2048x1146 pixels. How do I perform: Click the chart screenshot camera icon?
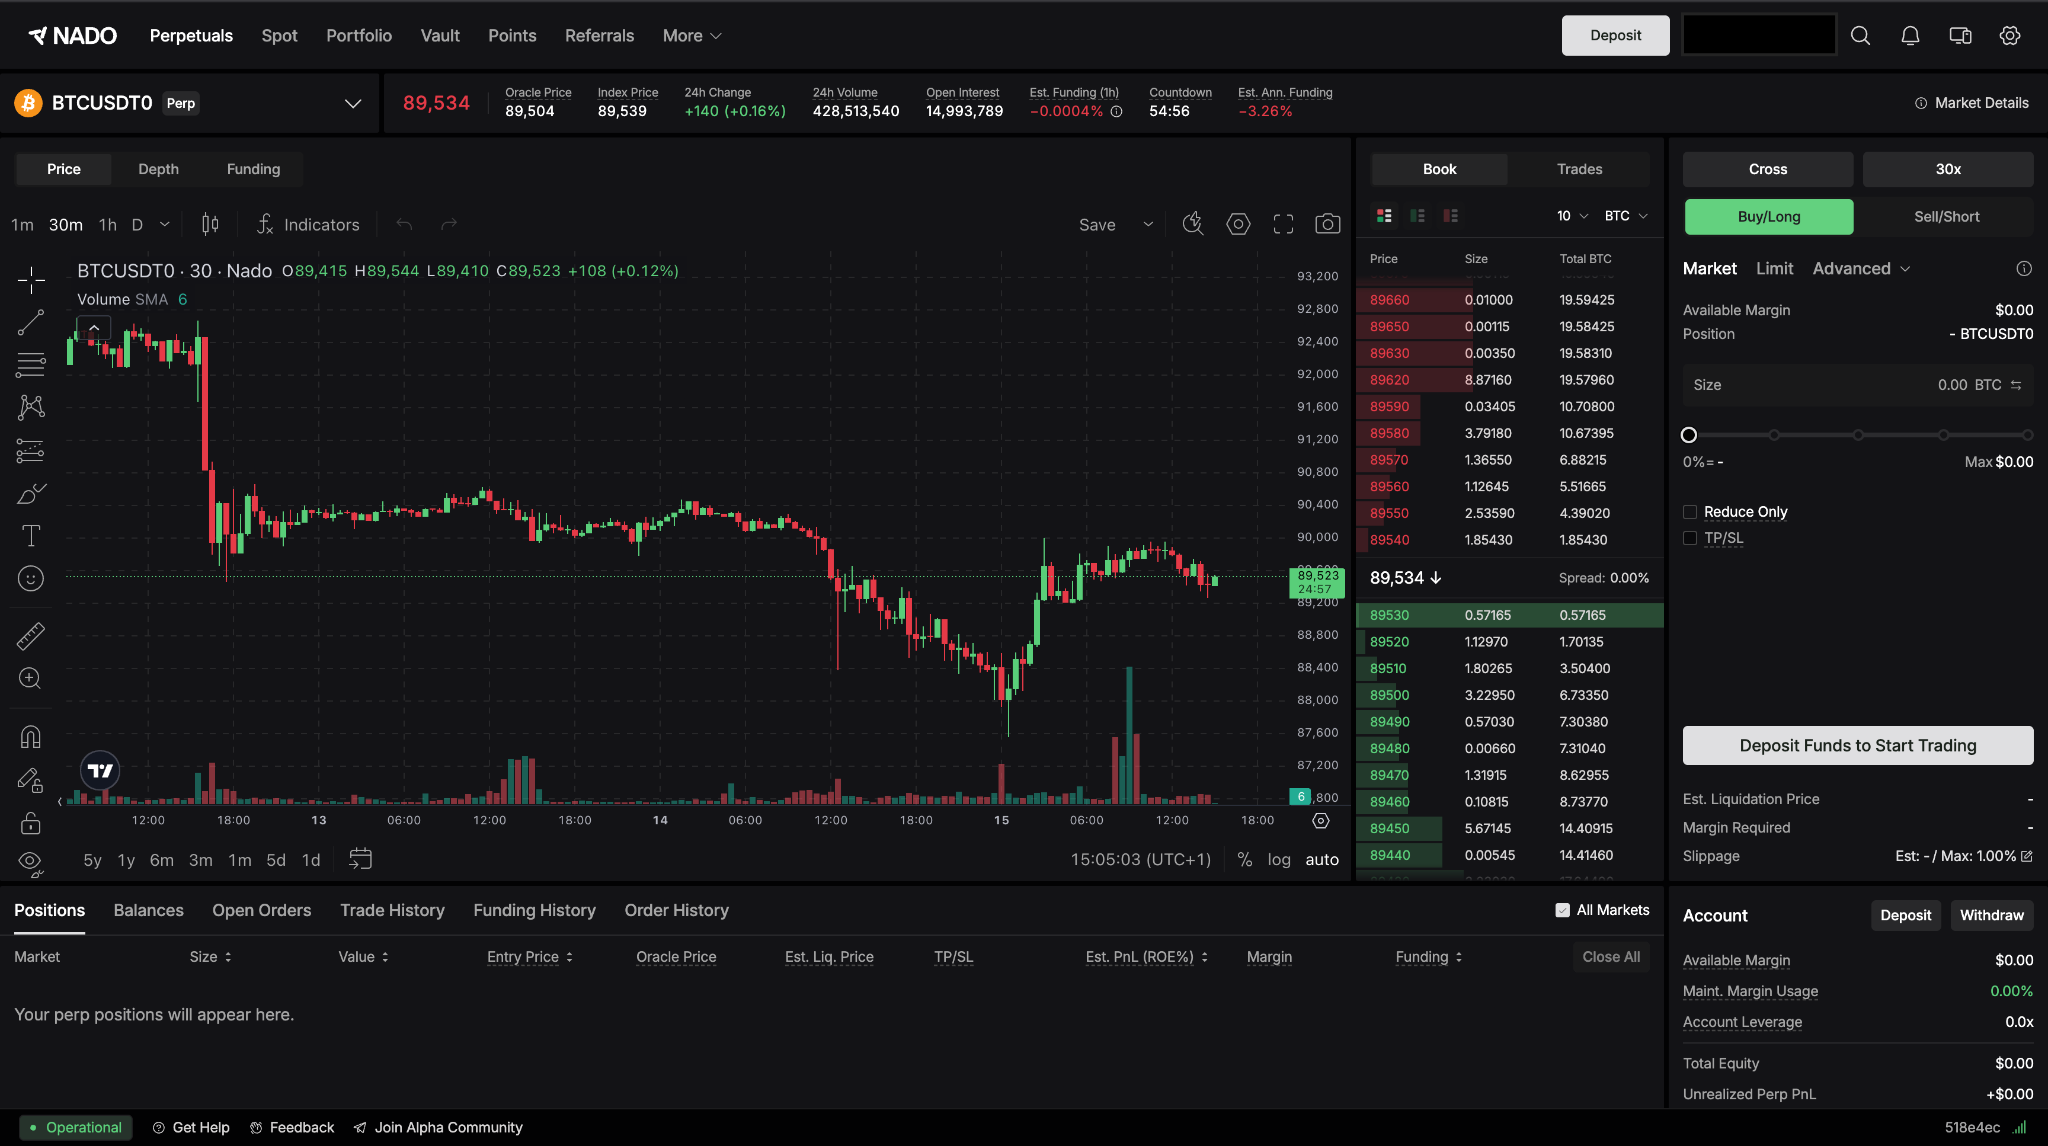pos(1327,224)
